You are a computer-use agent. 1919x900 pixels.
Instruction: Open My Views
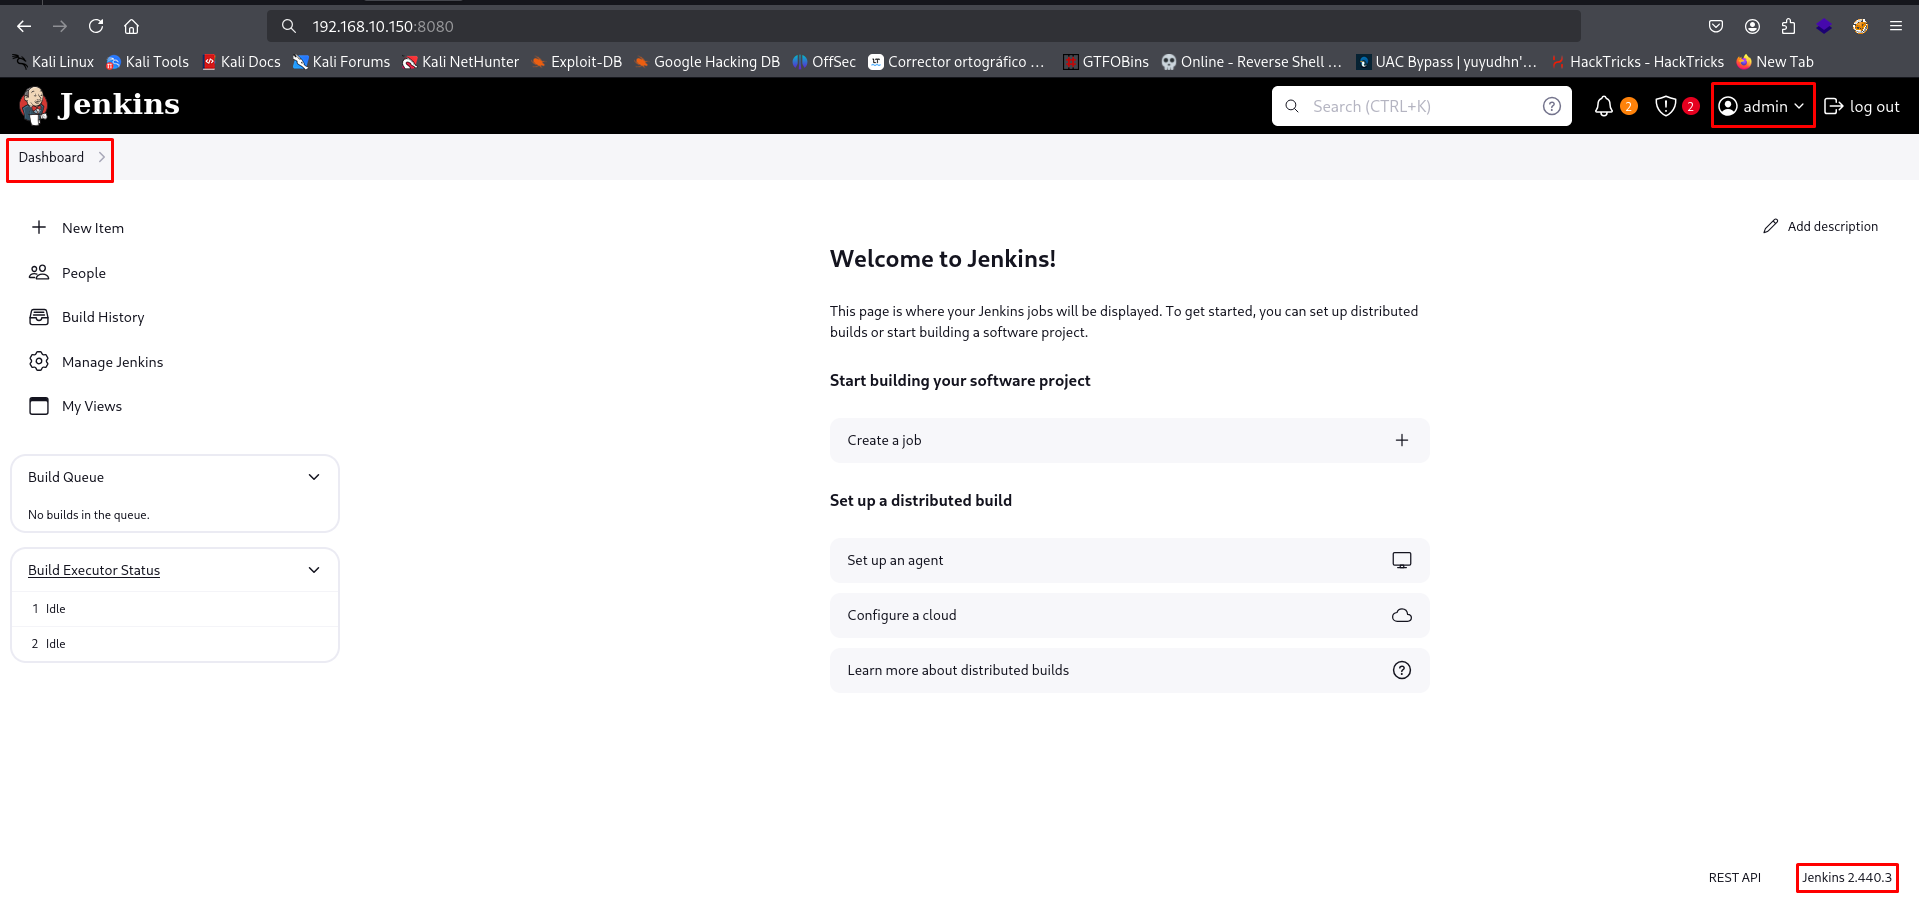[x=92, y=406]
